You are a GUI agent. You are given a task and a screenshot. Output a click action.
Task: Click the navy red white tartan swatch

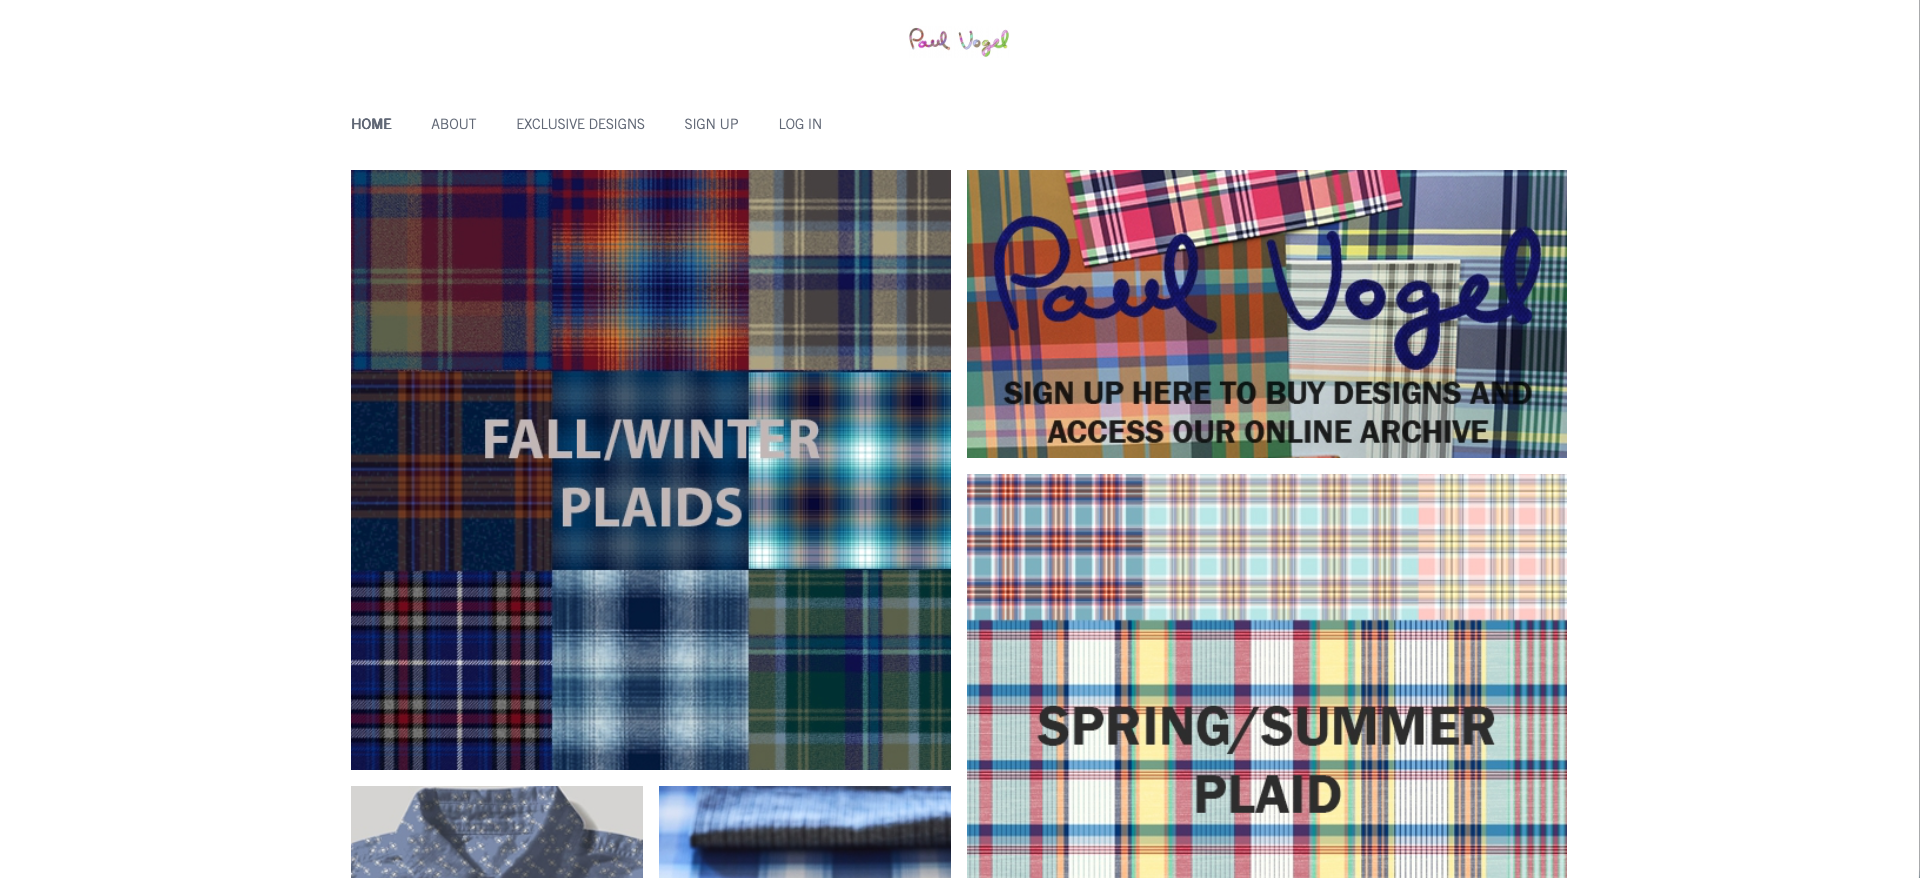click(x=451, y=670)
